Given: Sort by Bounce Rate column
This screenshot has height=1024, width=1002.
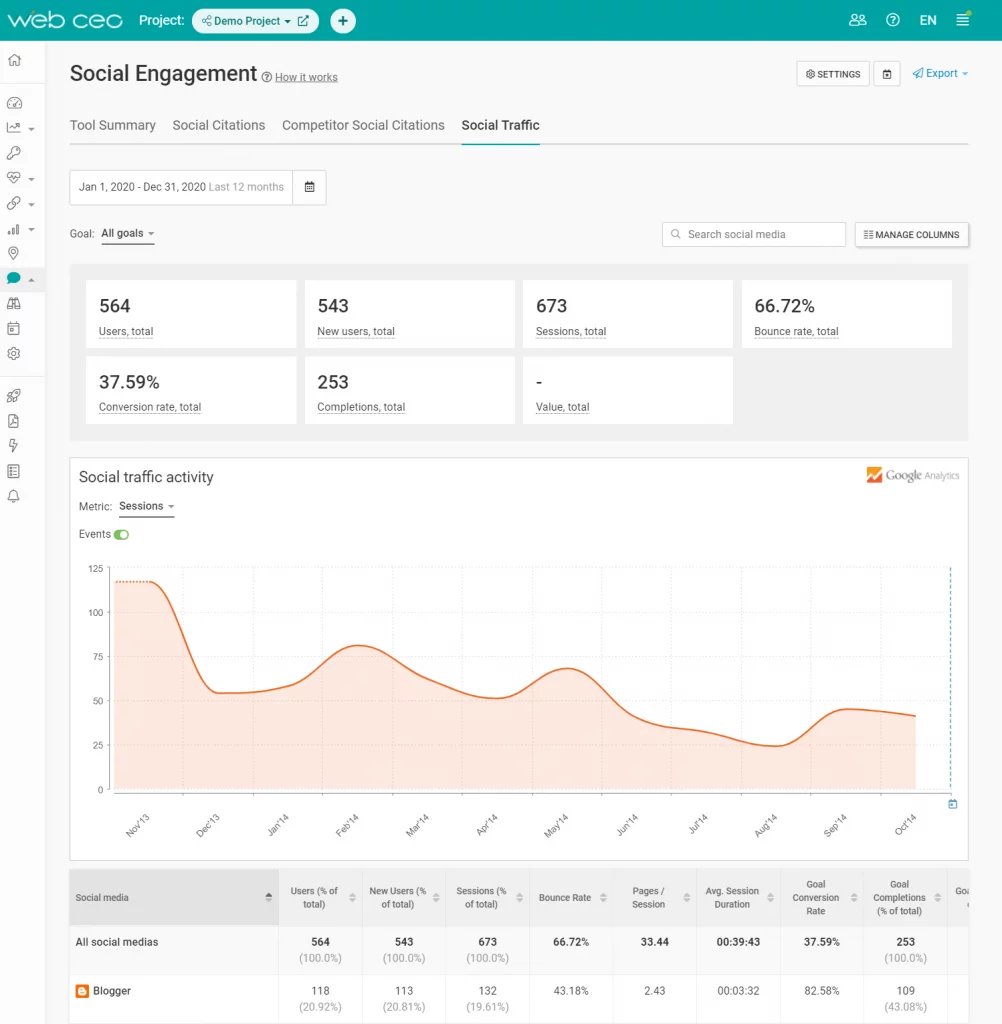Looking at the screenshot, I should point(571,897).
